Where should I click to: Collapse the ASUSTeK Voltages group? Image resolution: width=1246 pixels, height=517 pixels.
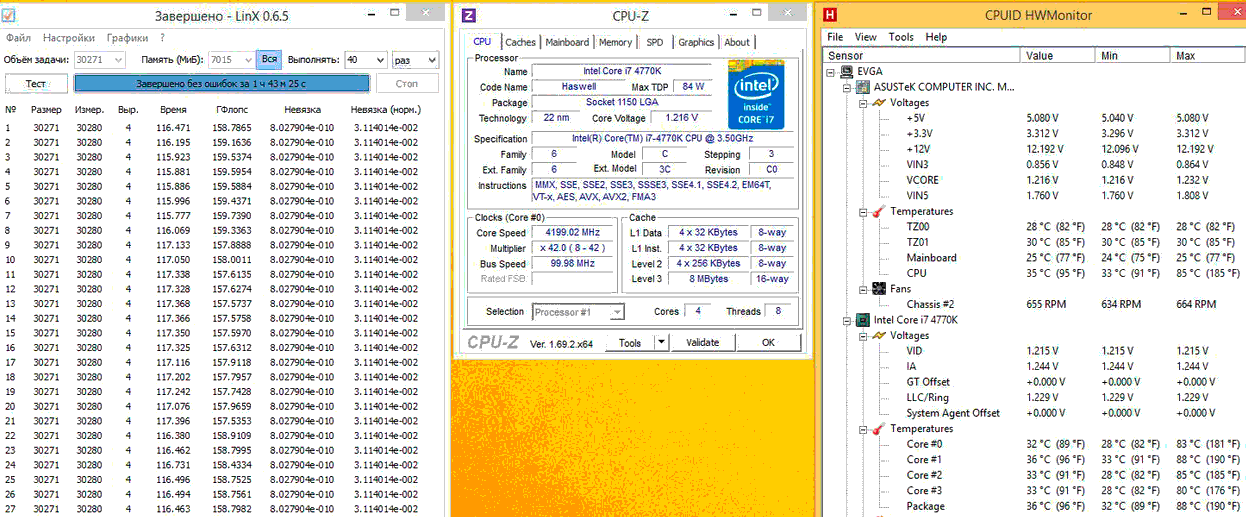pyautogui.click(x=863, y=103)
